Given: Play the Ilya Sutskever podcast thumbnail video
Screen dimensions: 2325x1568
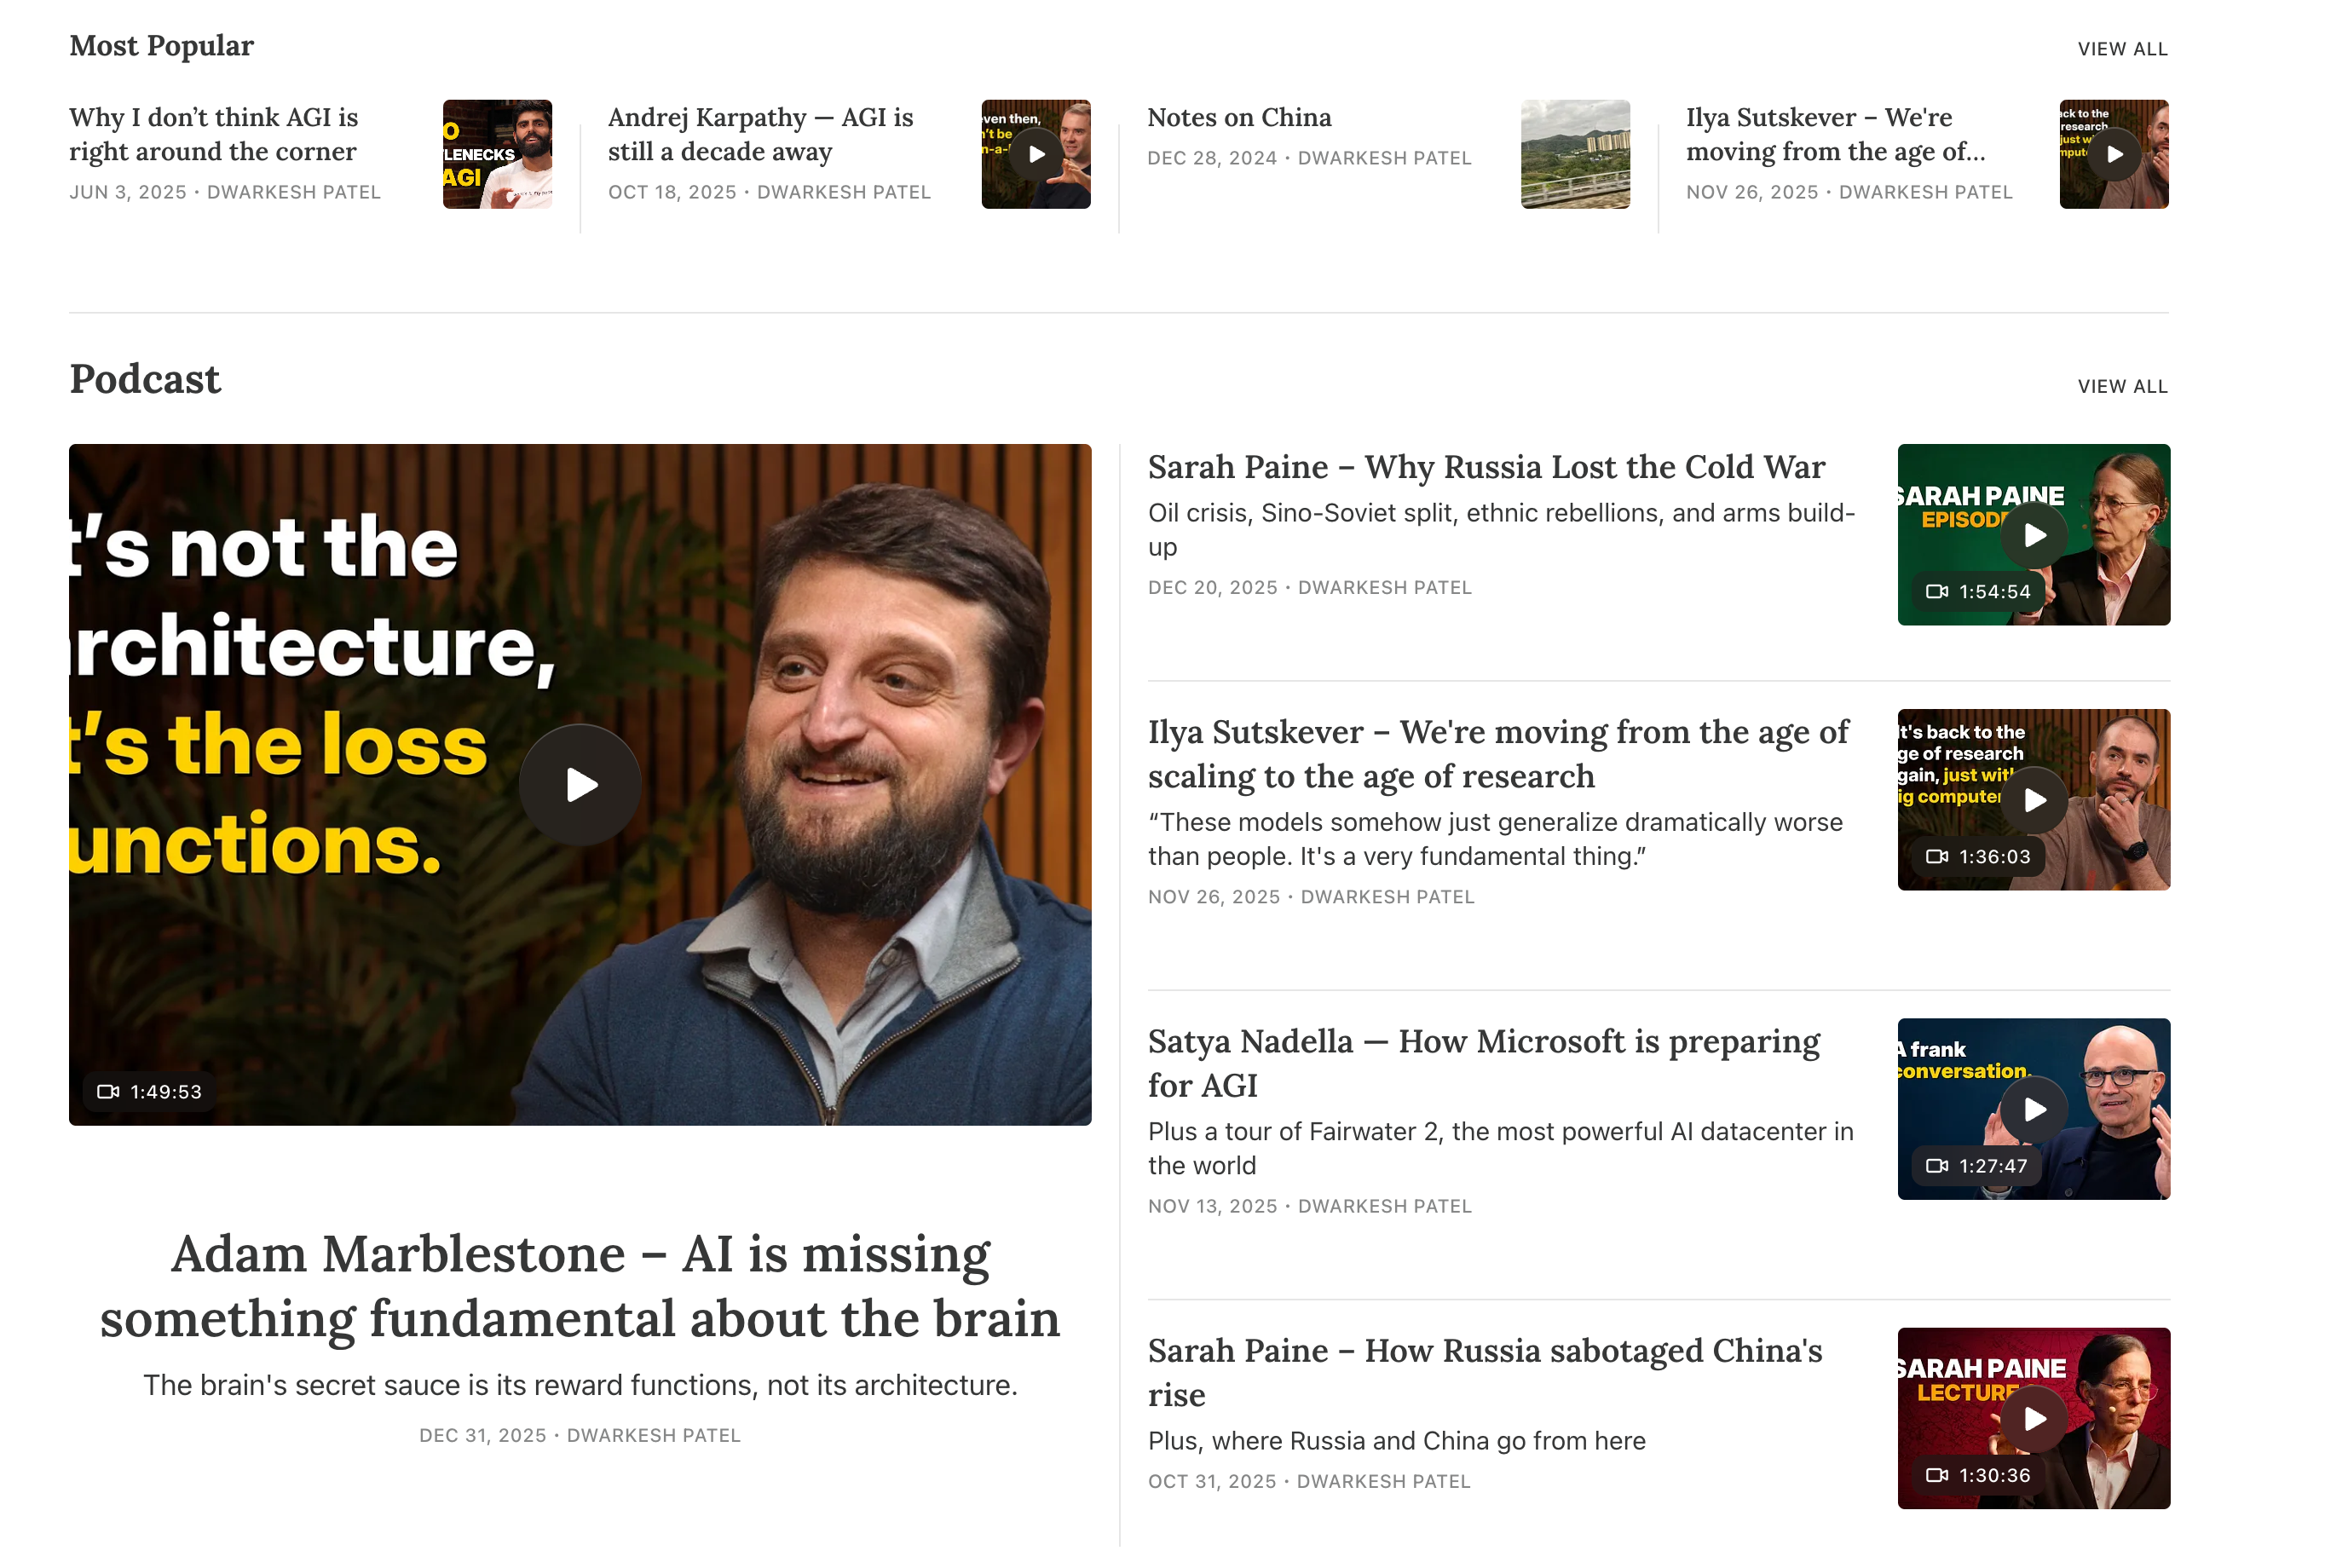Looking at the screenshot, I should pos(2033,800).
